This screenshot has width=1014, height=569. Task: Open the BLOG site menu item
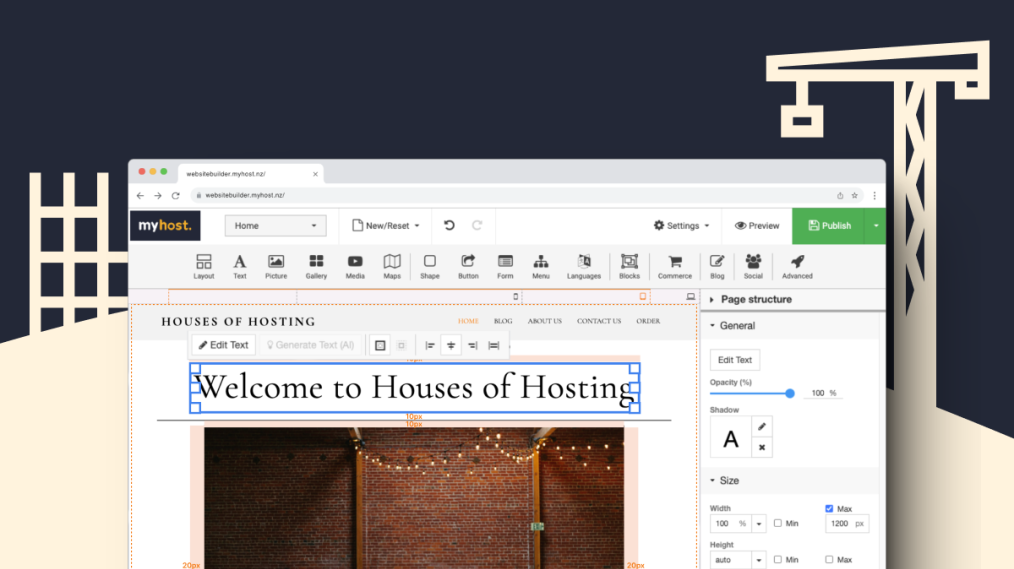503,321
